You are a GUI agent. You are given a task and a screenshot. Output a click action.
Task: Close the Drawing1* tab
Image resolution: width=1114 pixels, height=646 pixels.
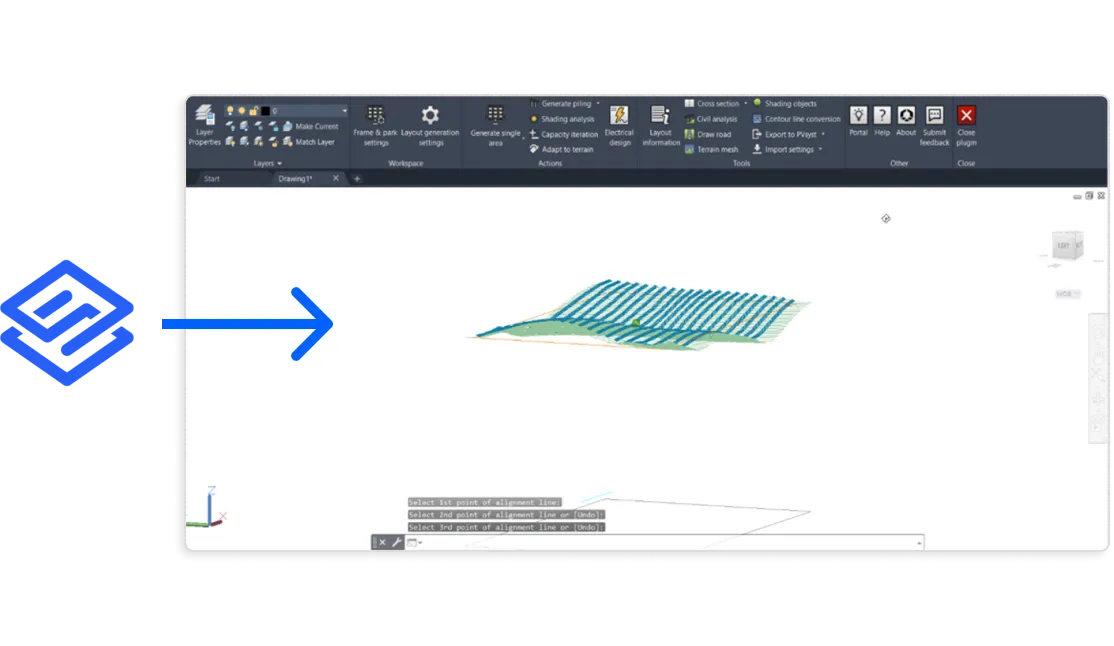point(336,178)
